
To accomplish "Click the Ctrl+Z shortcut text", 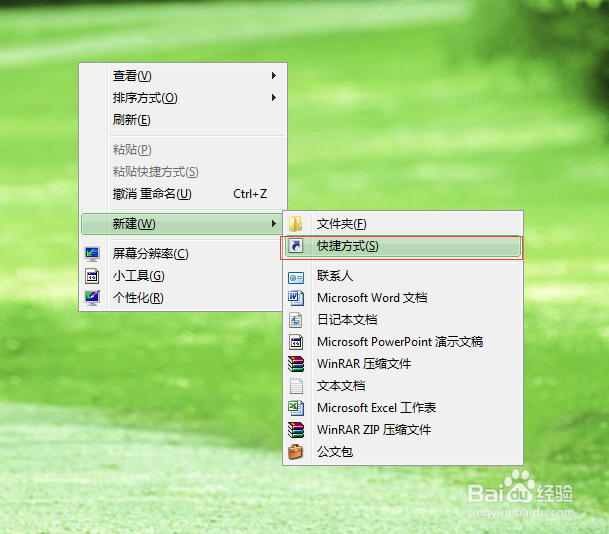I will tap(250, 194).
